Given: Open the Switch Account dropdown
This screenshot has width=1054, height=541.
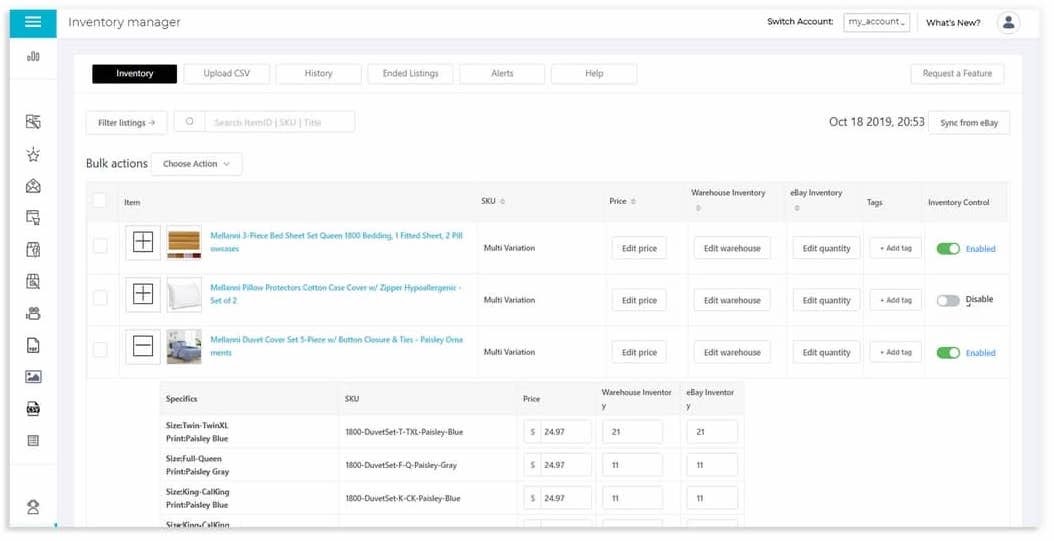Looking at the screenshot, I should tap(876, 22).
